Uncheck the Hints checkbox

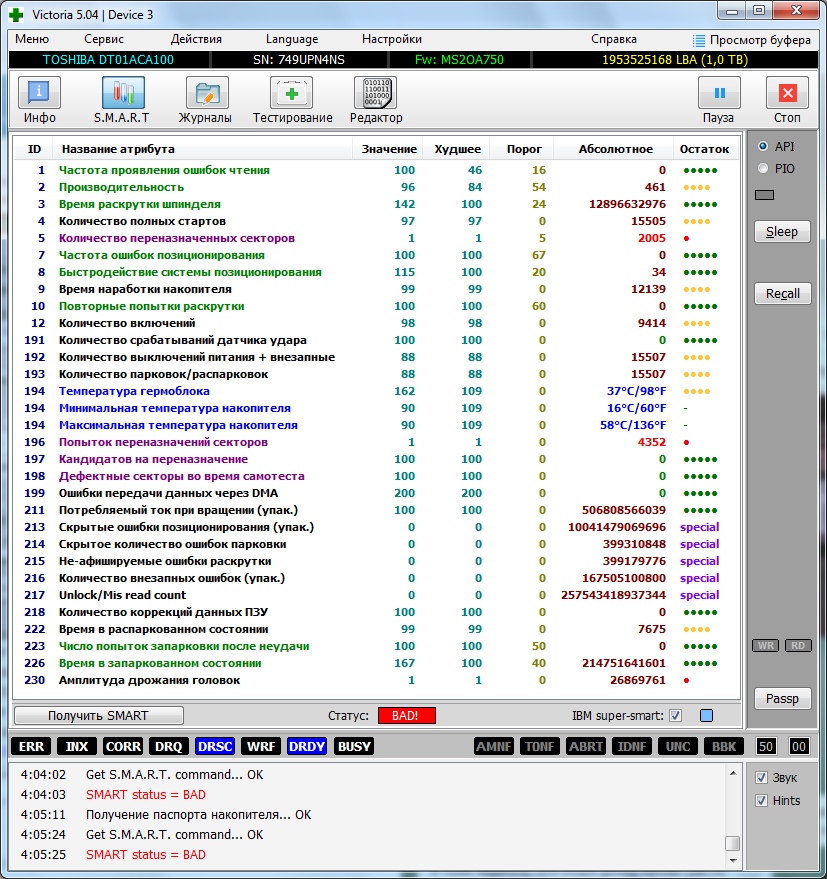(762, 800)
